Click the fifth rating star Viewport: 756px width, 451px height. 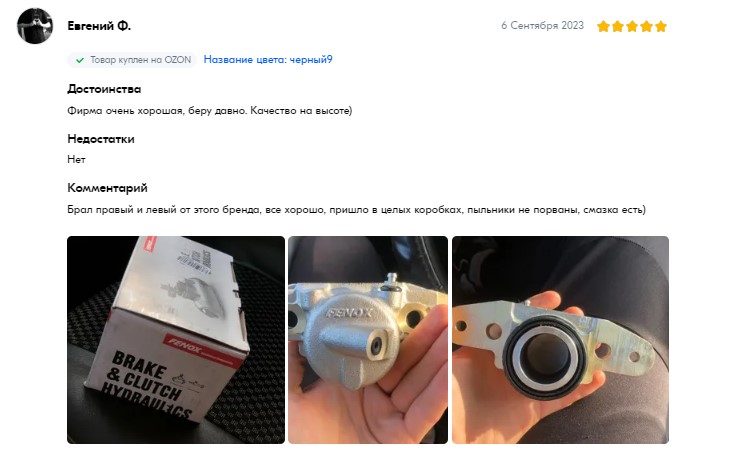click(661, 27)
